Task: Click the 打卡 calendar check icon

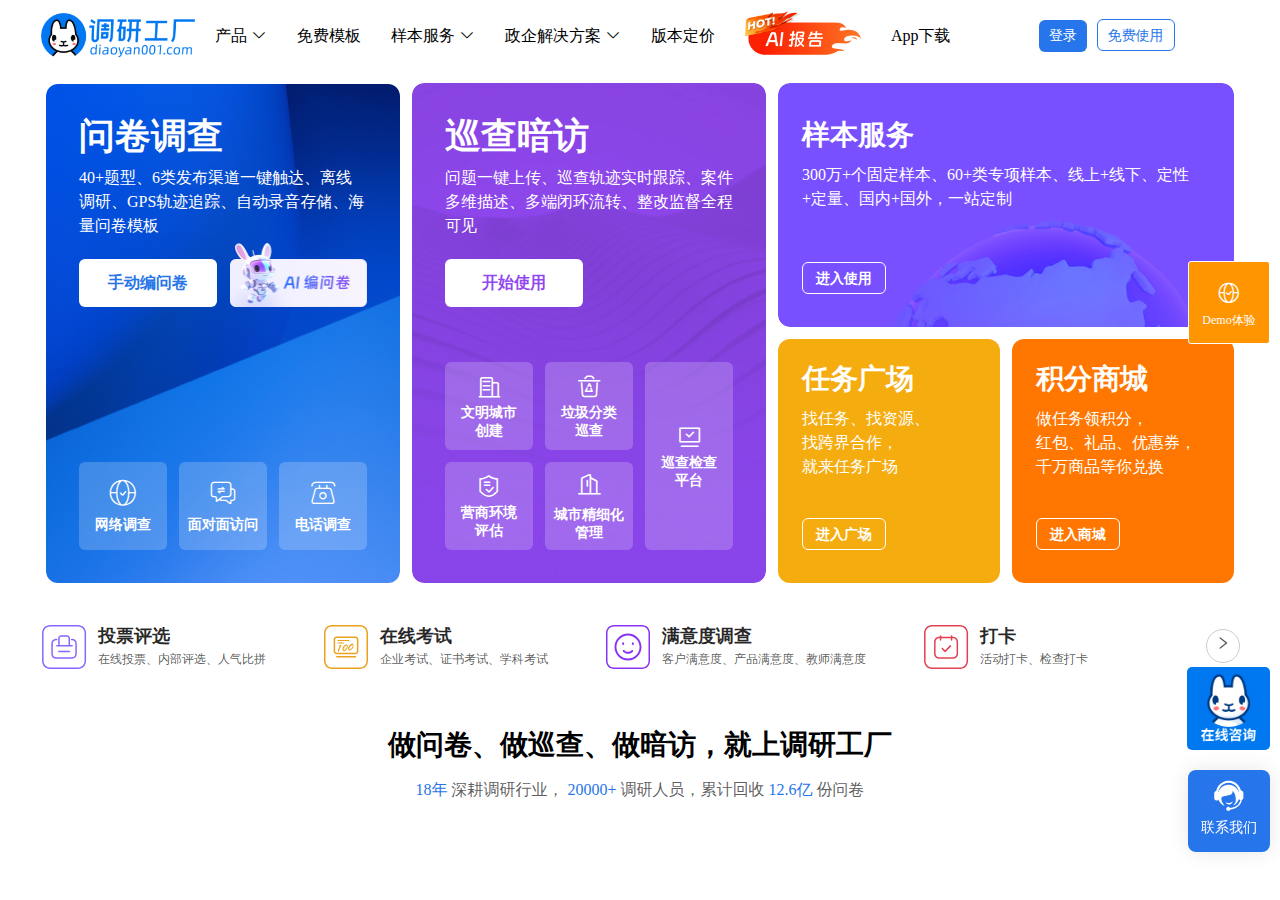Action: (946, 647)
